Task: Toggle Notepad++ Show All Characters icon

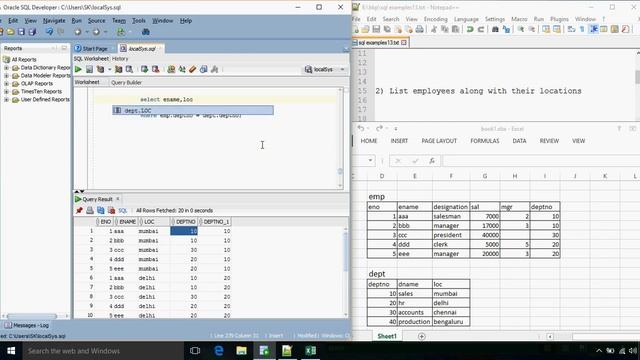Action: 582,29
